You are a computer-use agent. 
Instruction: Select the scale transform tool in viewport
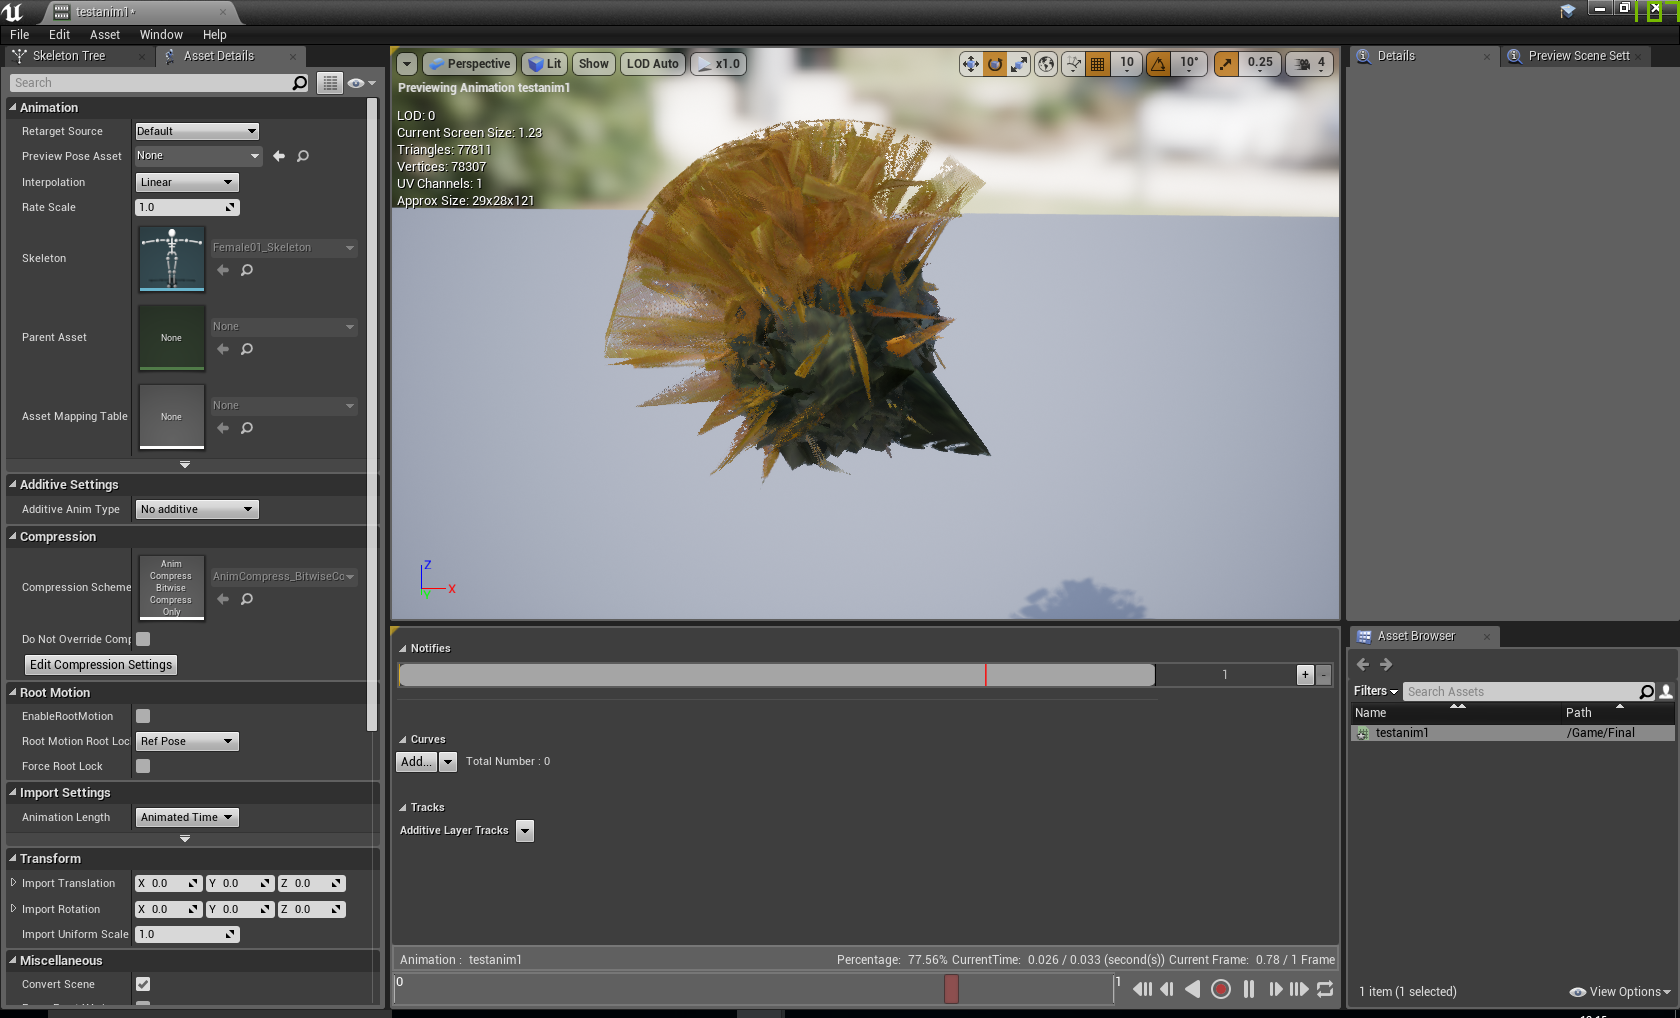pyautogui.click(x=1018, y=64)
